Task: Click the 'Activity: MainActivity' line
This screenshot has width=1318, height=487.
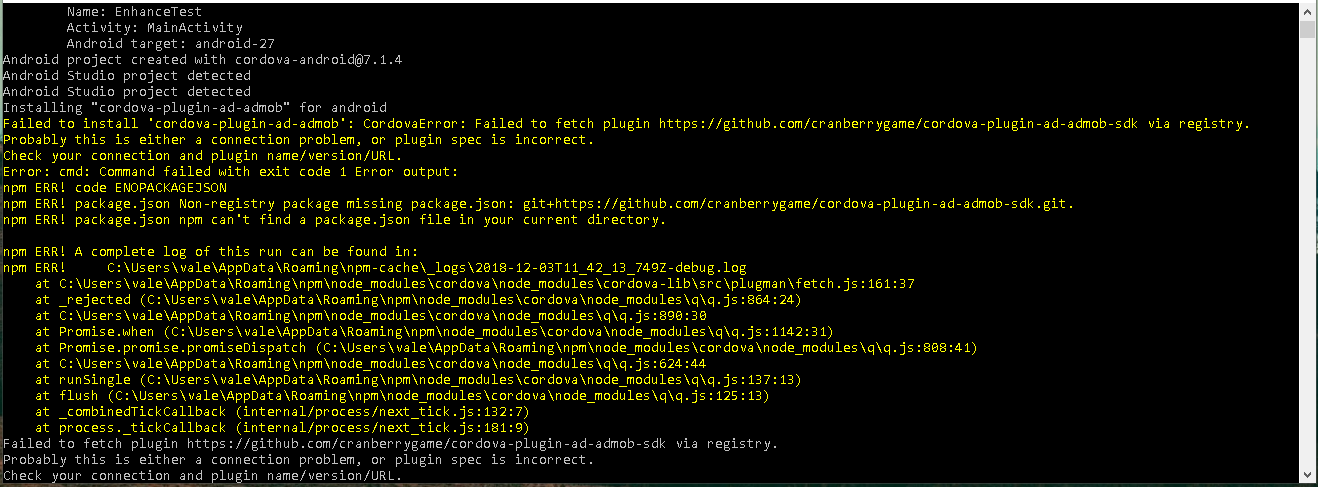Action: [x=154, y=28]
